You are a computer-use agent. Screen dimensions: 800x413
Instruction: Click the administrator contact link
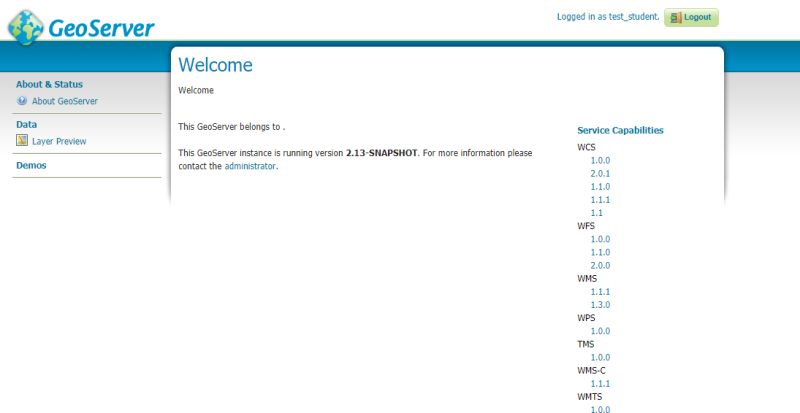pyautogui.click(x=250, y=166)
